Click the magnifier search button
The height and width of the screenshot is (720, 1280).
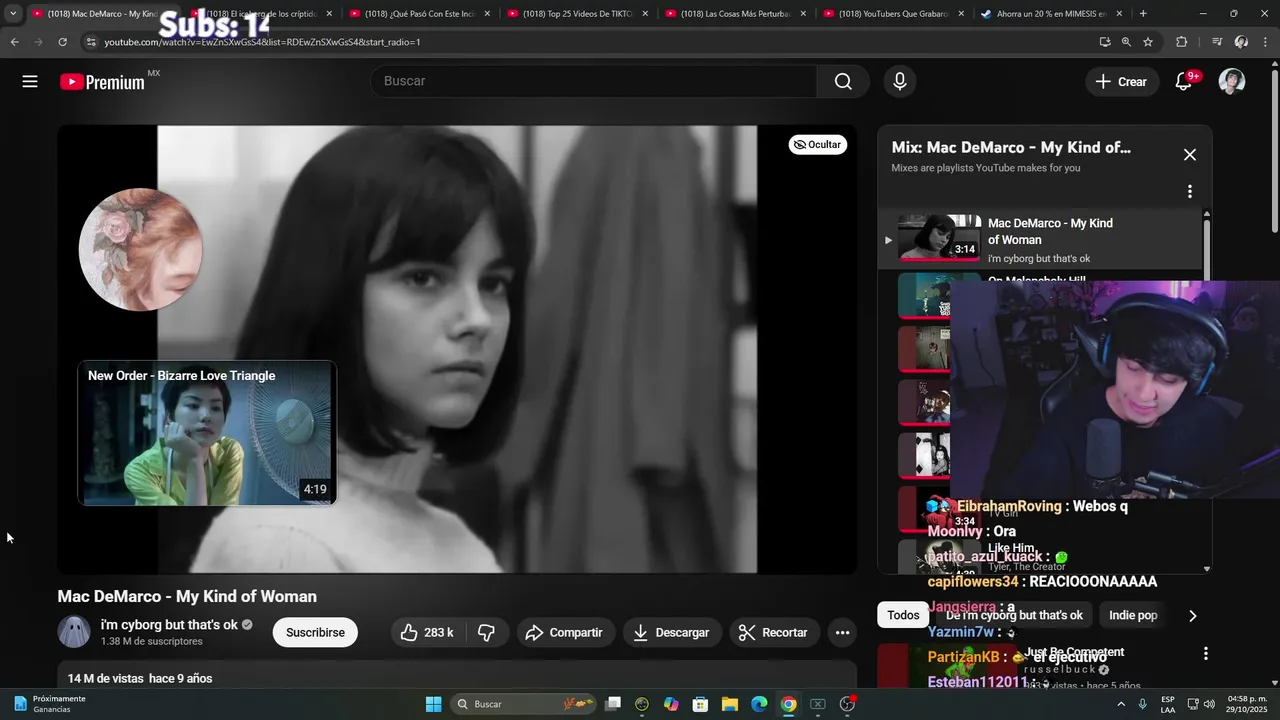pos(843,82)
